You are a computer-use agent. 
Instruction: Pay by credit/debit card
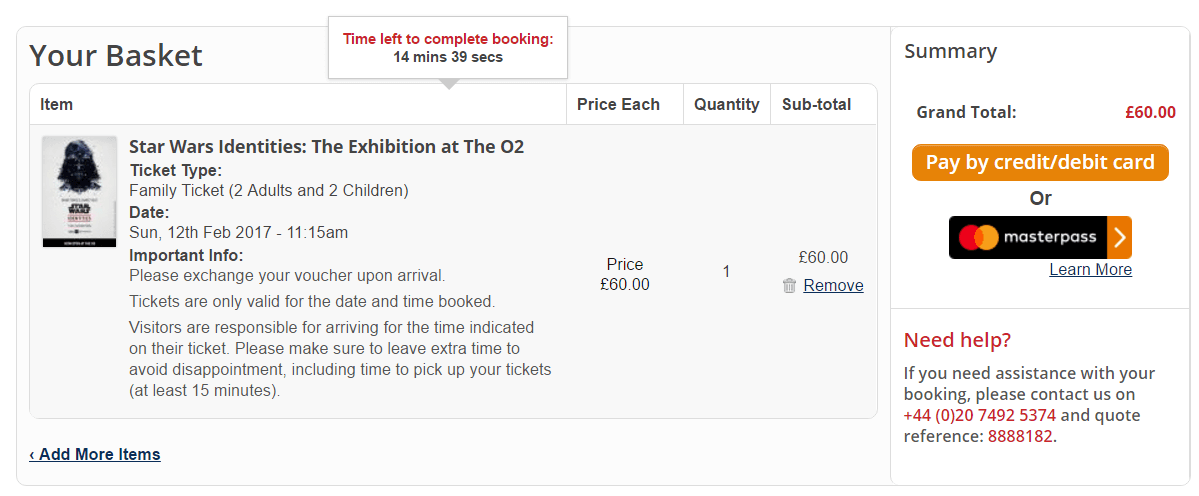click(x=1040, y=163)
